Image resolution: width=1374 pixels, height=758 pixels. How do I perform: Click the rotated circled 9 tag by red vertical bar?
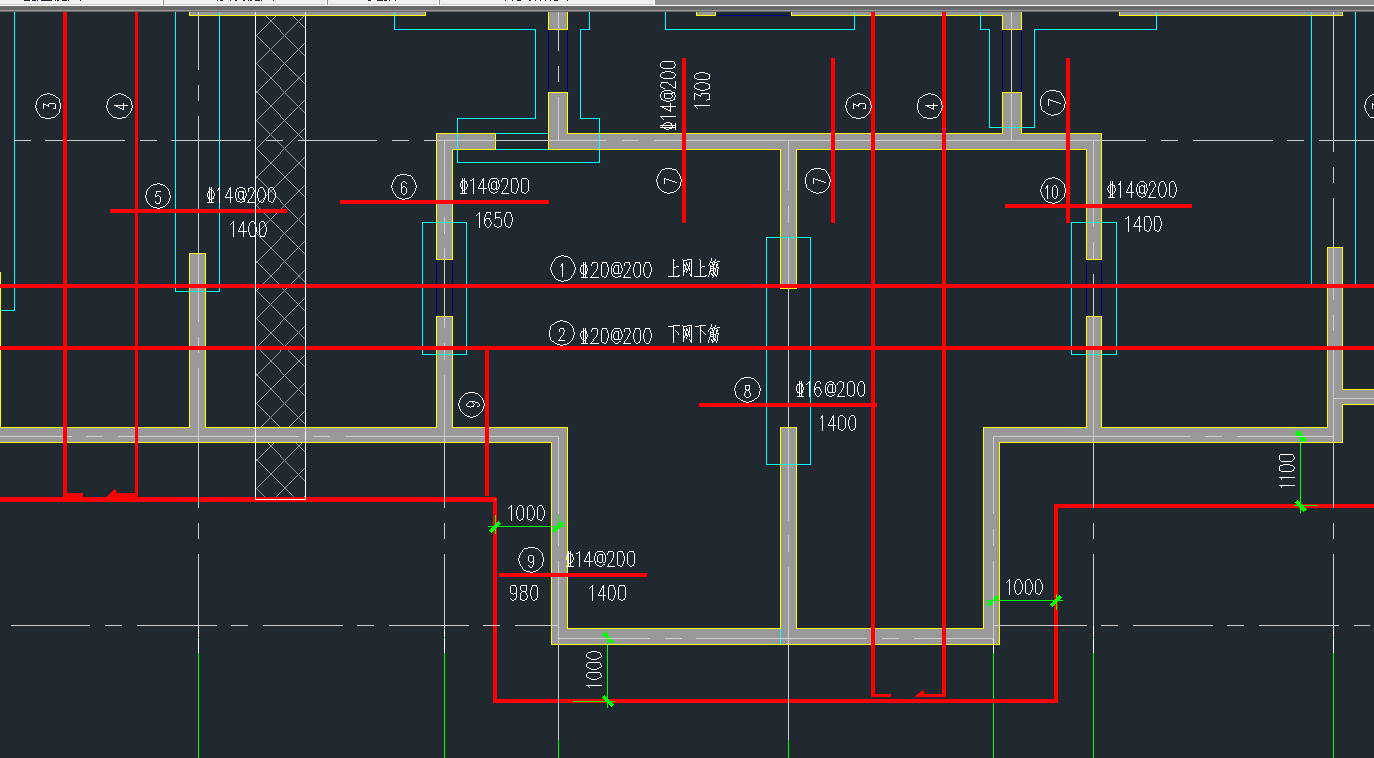coord(471,405)
